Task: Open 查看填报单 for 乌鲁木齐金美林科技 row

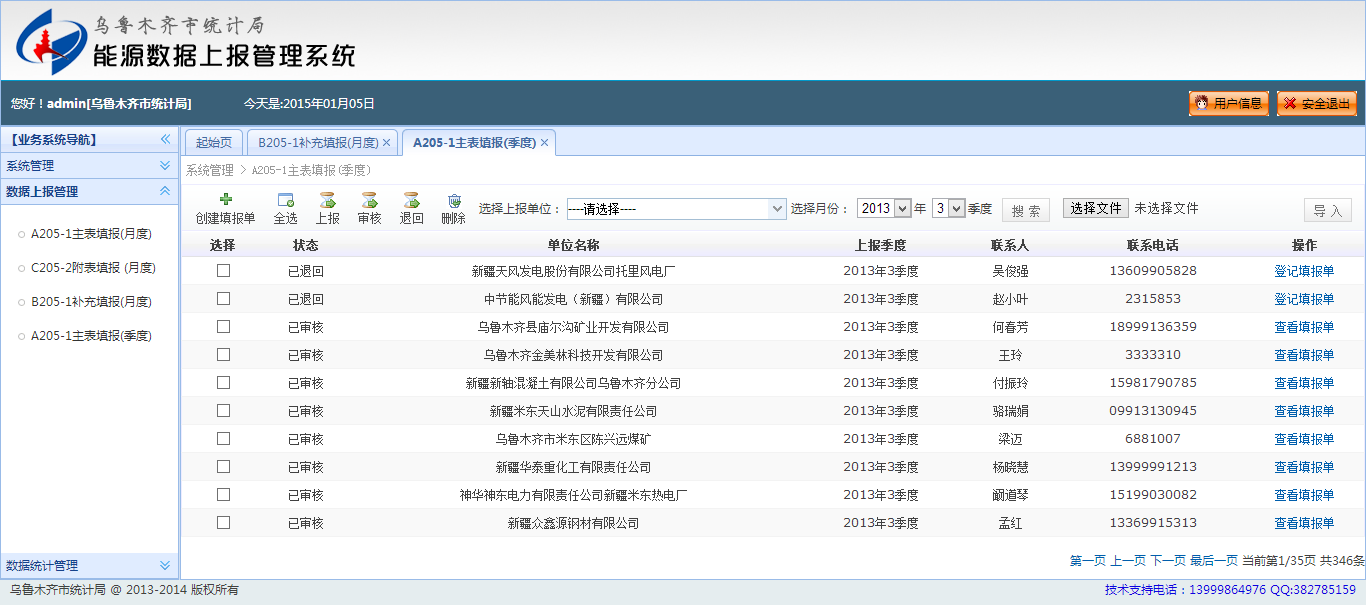Action: pos(1304,355)
